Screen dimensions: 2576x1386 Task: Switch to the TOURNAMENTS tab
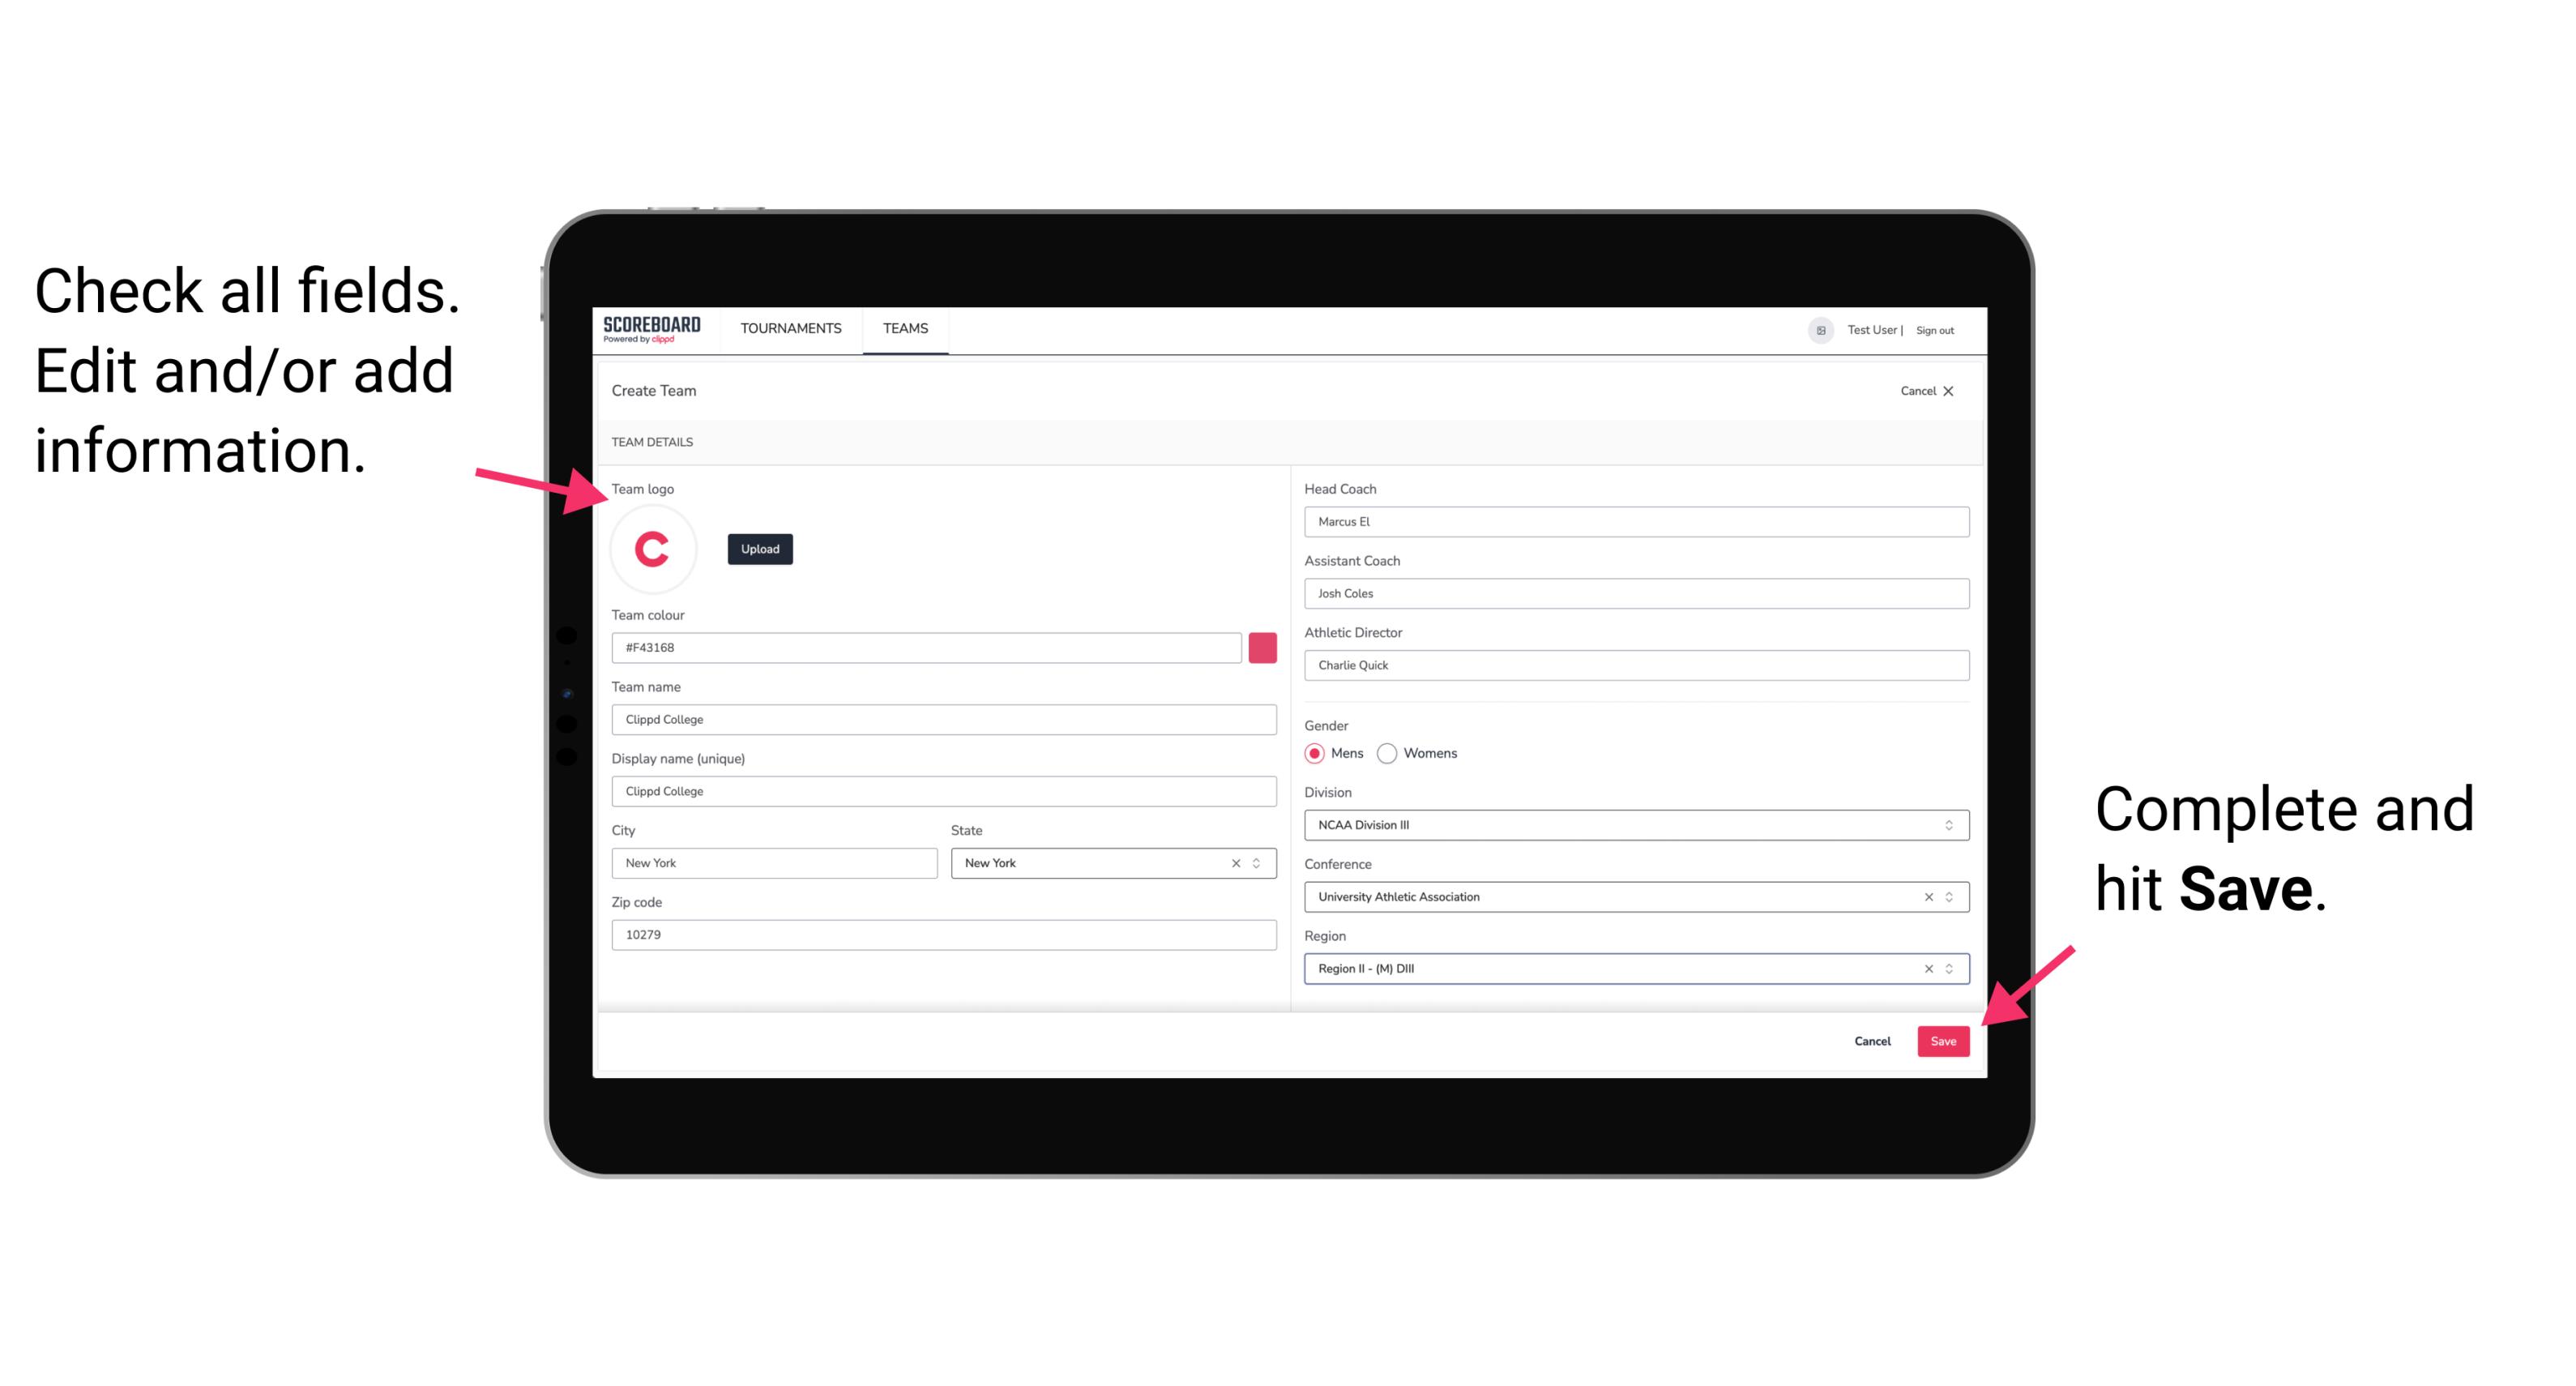coord(792,327)
